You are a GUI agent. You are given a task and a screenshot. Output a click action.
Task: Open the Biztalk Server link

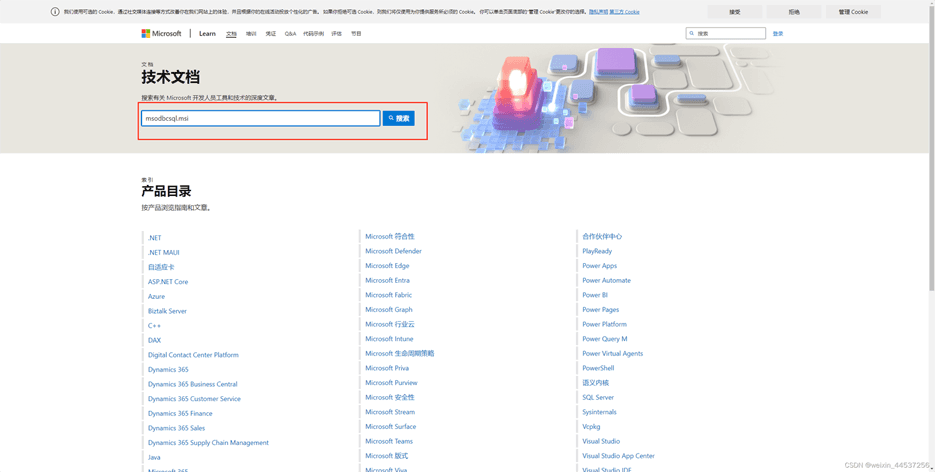(x=168, y=311)
